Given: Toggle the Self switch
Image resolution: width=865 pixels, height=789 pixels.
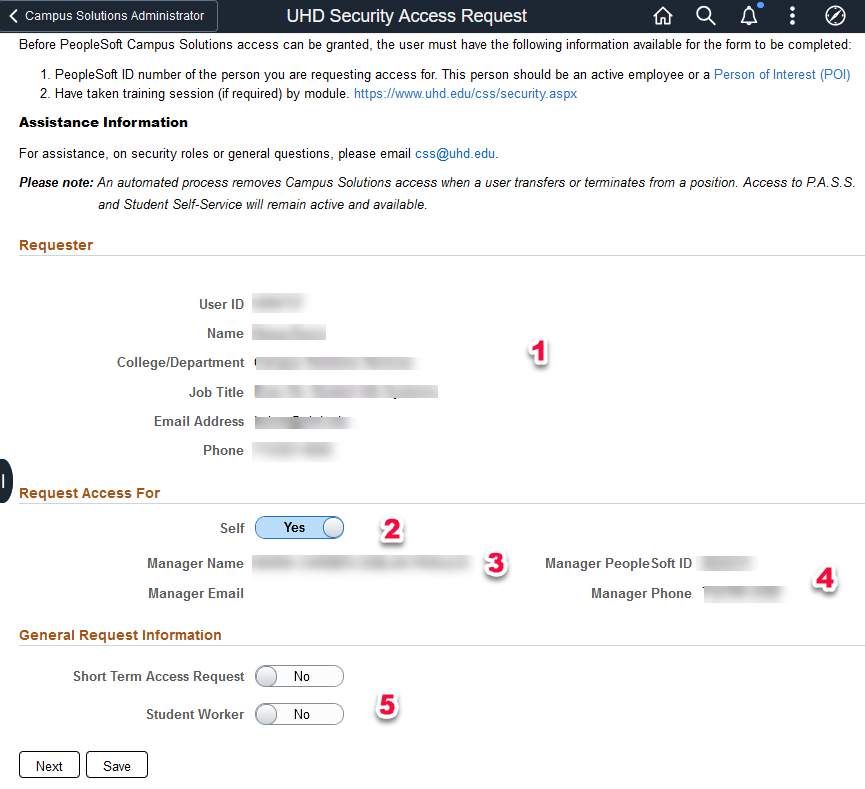Looking at the screenshot, I should 300,527.
